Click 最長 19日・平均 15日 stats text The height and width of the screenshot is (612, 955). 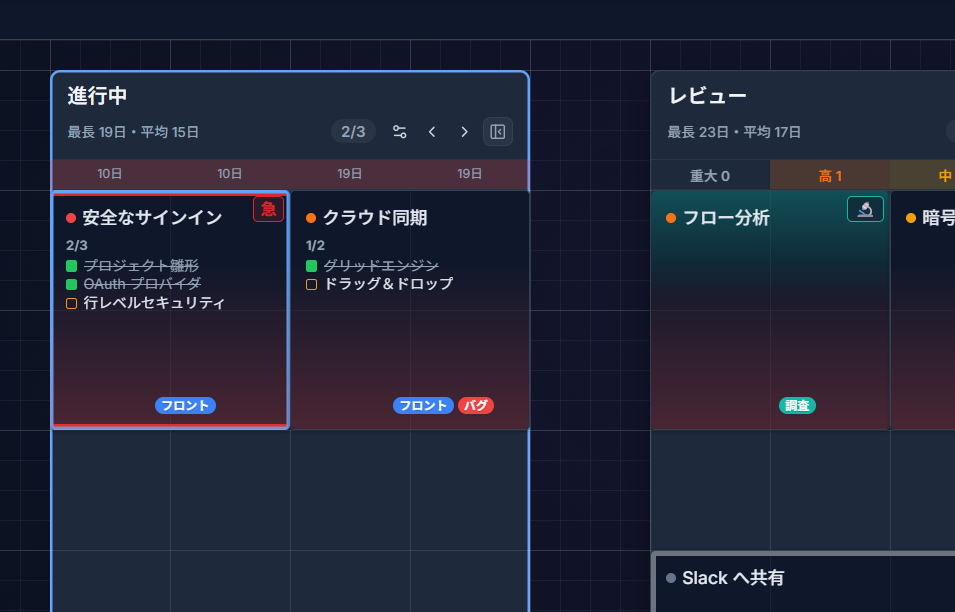coord(133,132)
